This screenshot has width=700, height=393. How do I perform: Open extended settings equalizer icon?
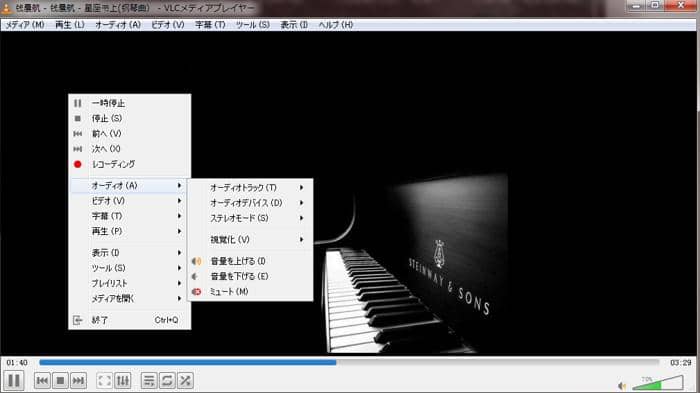(123, 381)
